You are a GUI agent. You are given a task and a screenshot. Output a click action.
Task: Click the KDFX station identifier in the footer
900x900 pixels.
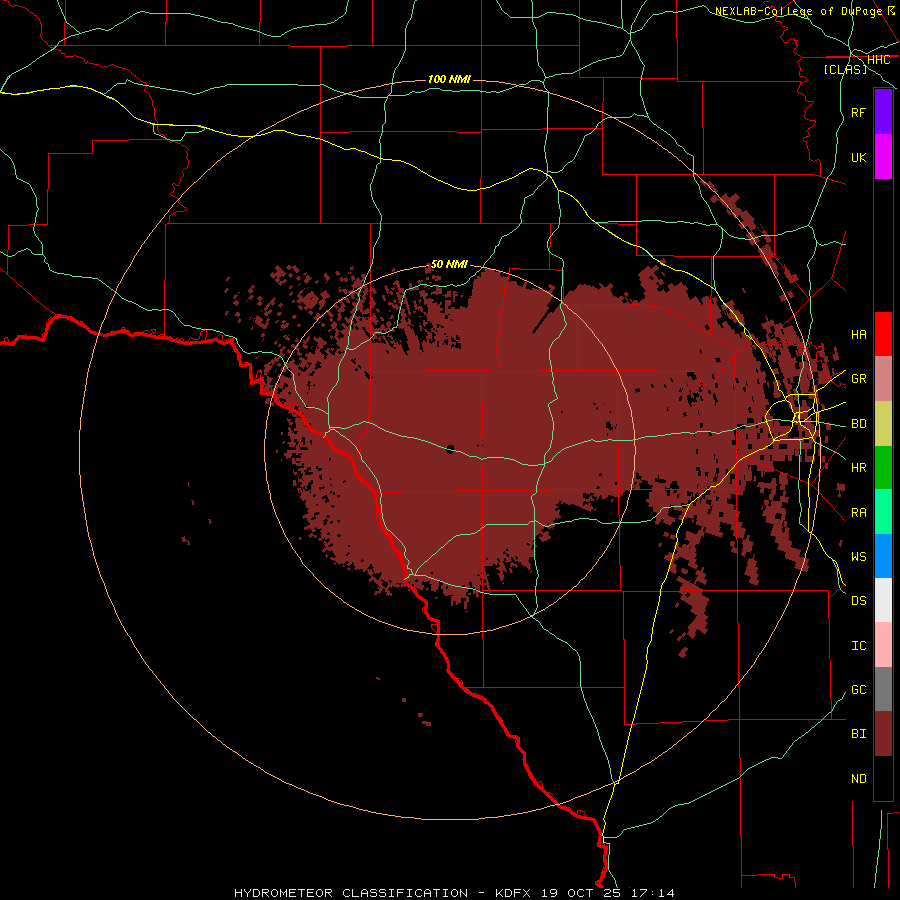coord(513,893)
